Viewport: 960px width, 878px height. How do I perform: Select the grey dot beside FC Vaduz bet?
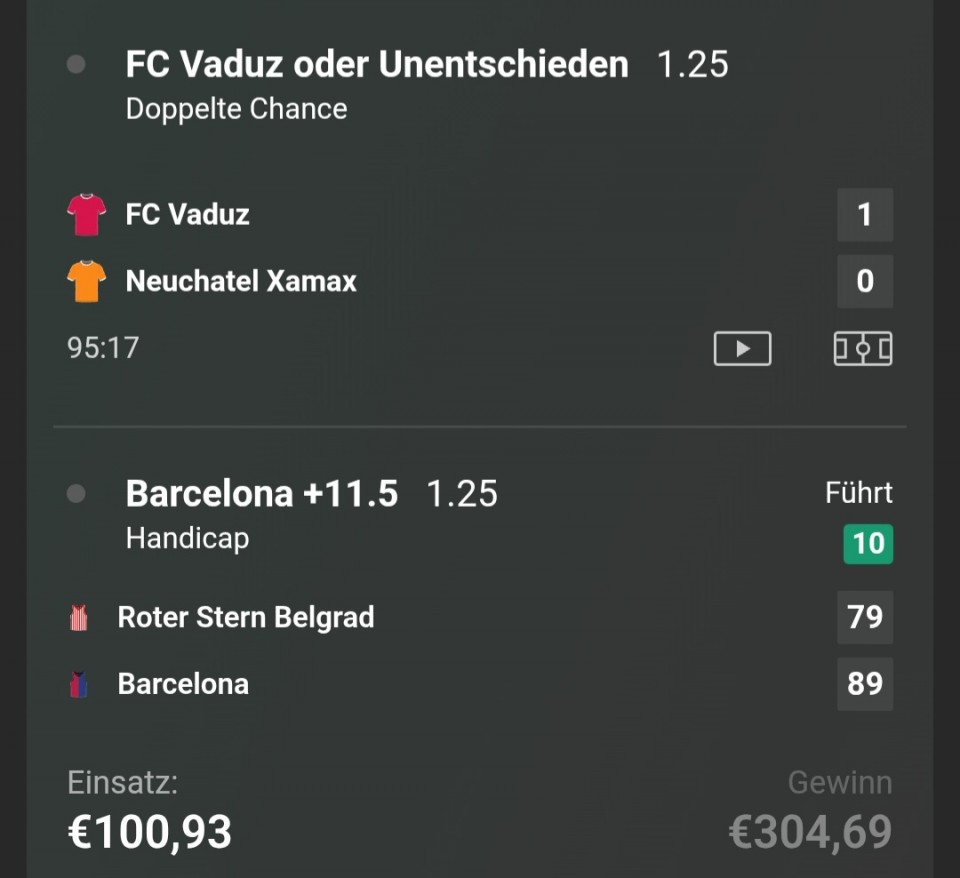click(76, 65)
